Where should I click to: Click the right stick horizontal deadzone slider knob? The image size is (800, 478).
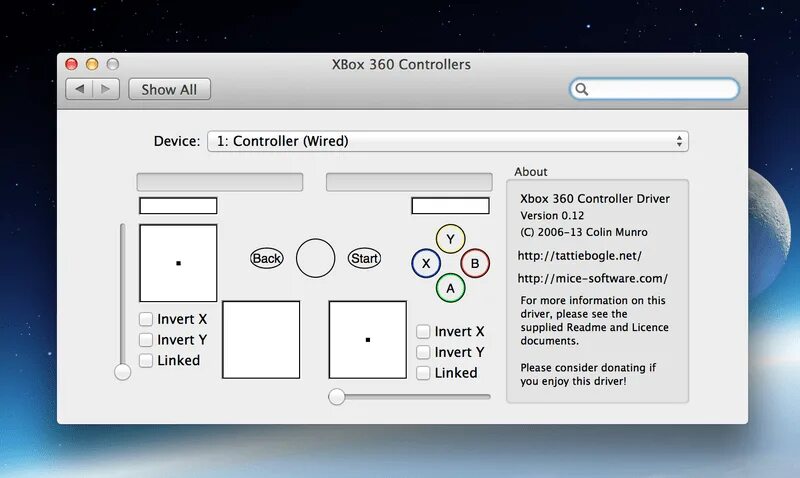[337, 397]
